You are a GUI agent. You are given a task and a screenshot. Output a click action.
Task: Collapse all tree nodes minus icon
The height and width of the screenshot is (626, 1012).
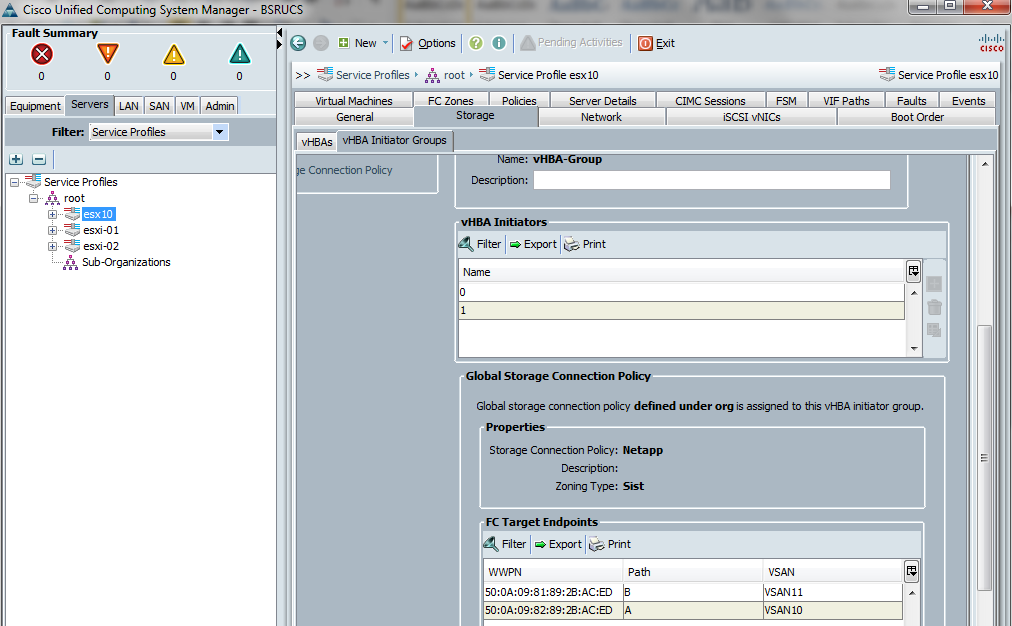(39, 159)
